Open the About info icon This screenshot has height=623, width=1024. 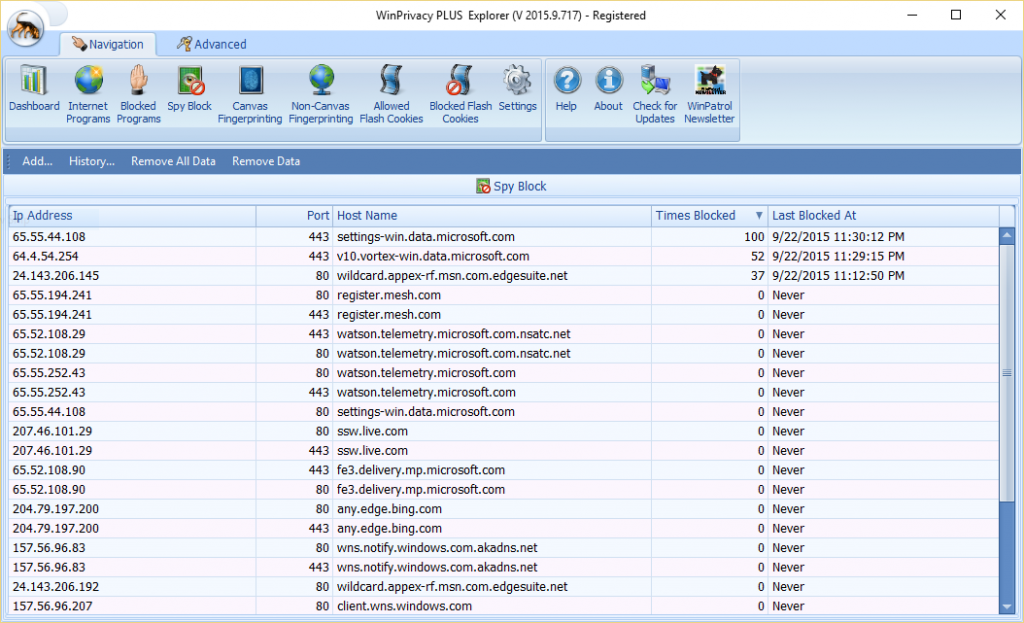[608, 89]
